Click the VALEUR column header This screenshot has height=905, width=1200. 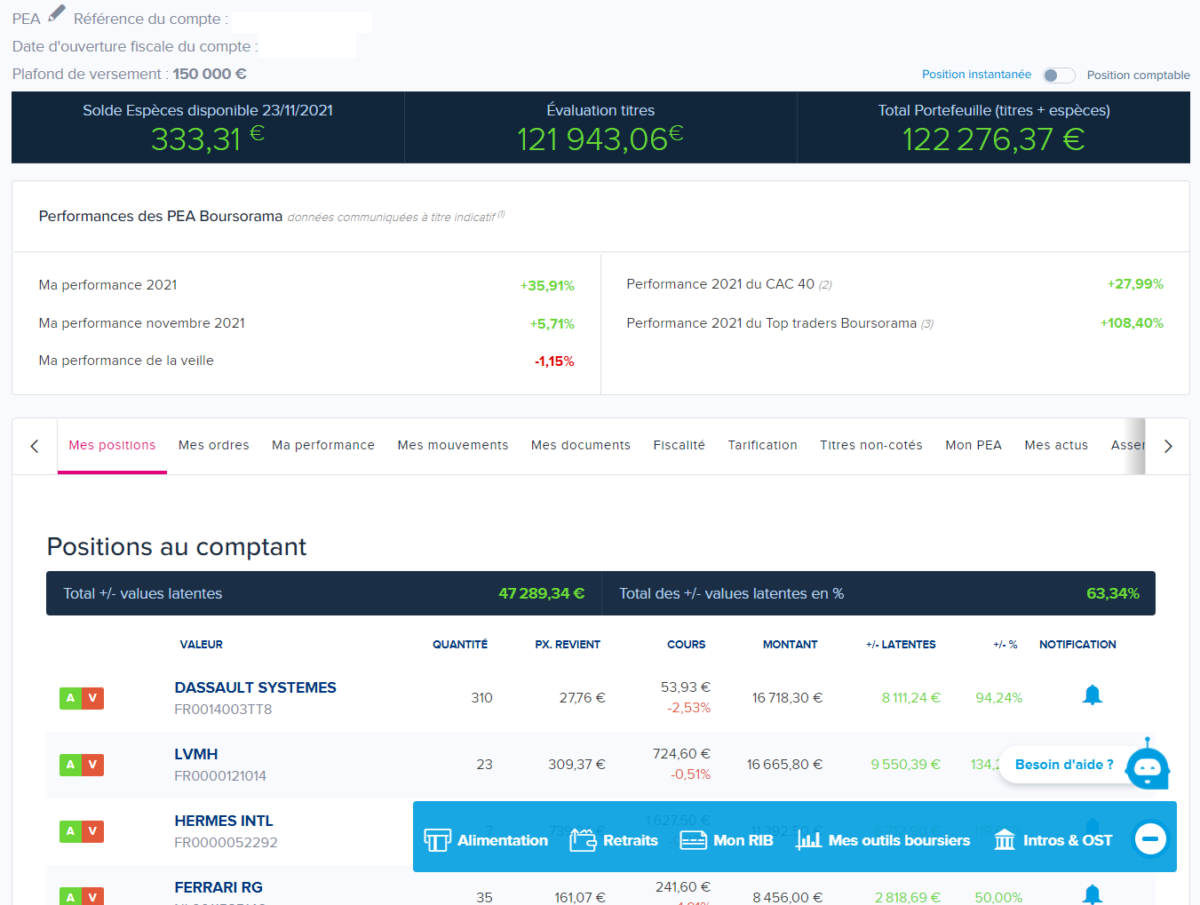tap(201, 645)
